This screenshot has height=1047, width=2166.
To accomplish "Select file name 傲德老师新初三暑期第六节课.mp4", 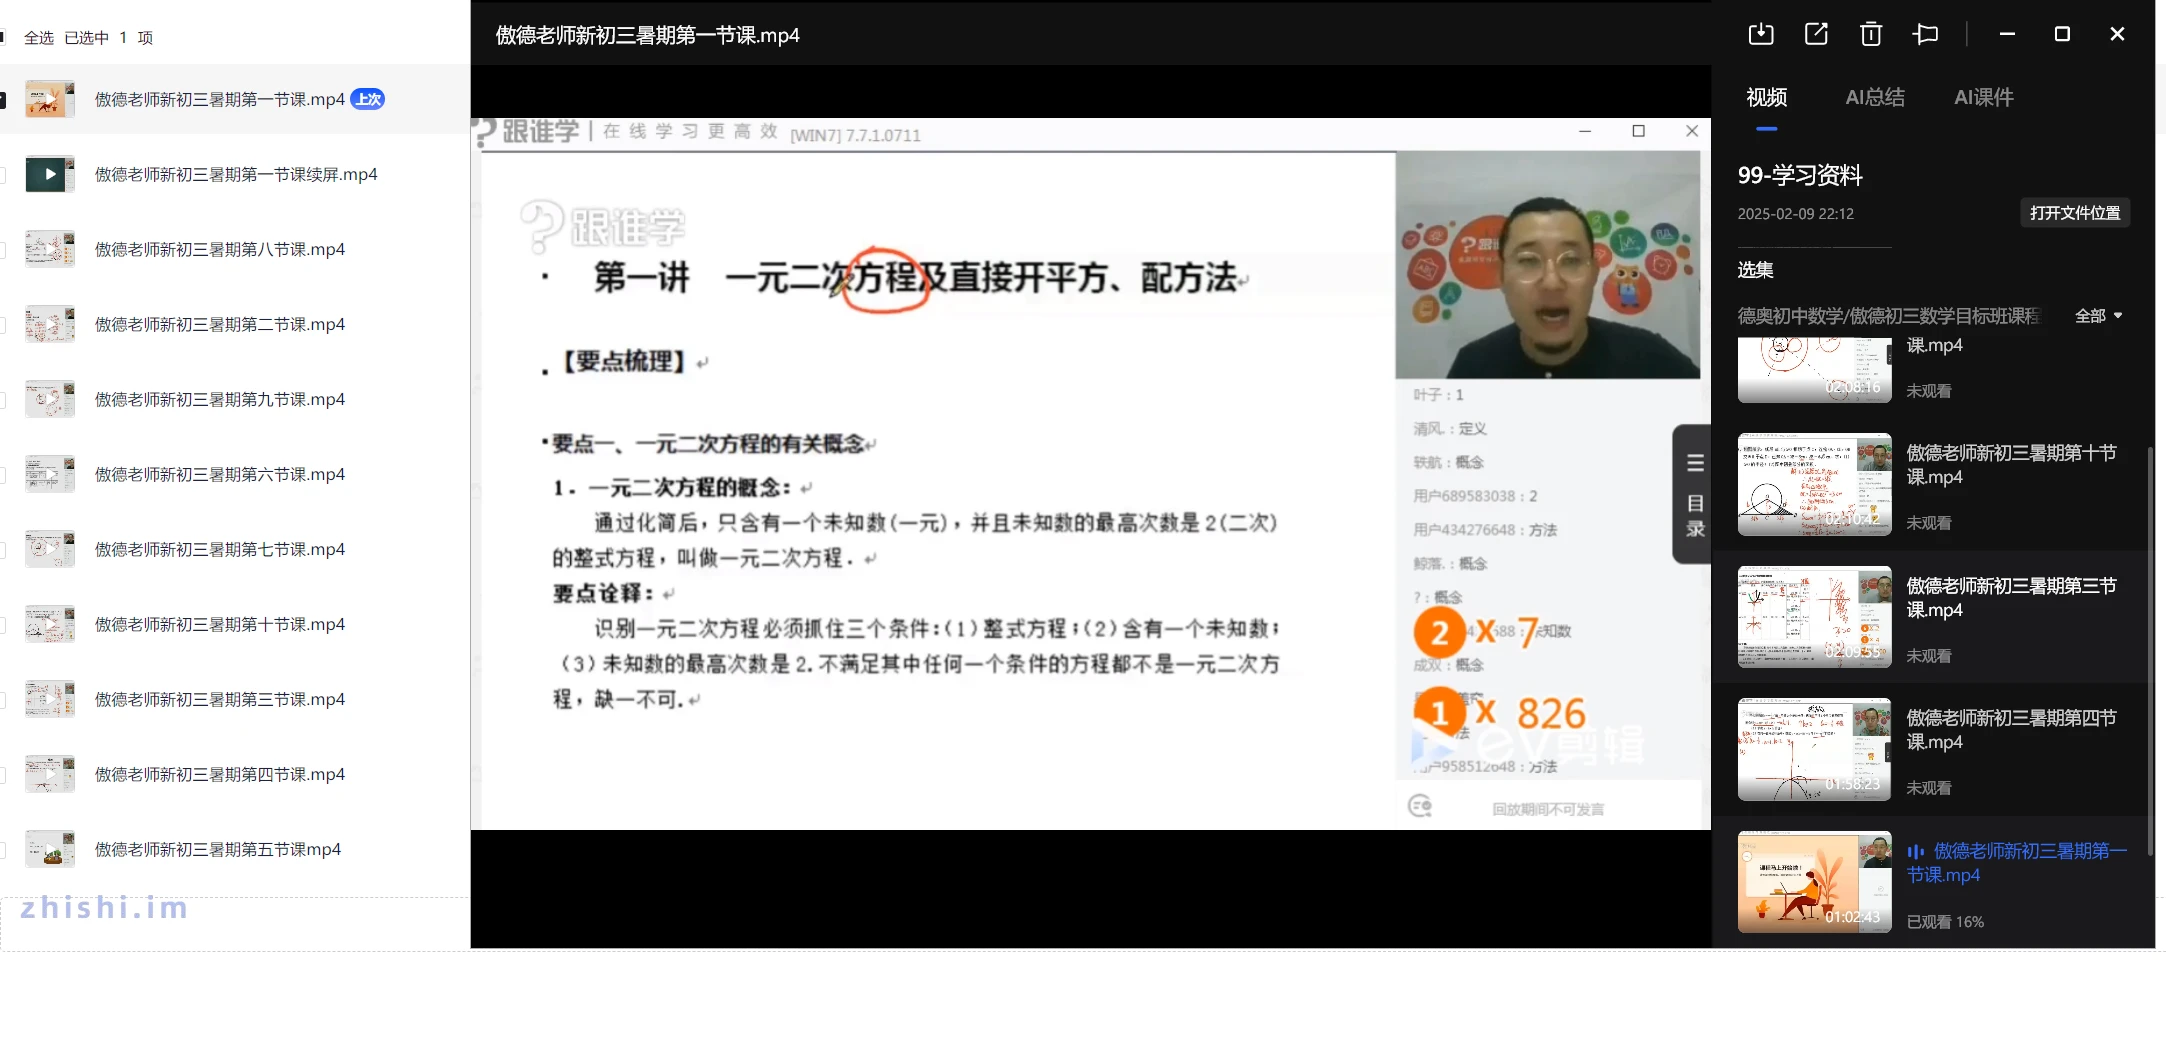I will tap(220, 474).
